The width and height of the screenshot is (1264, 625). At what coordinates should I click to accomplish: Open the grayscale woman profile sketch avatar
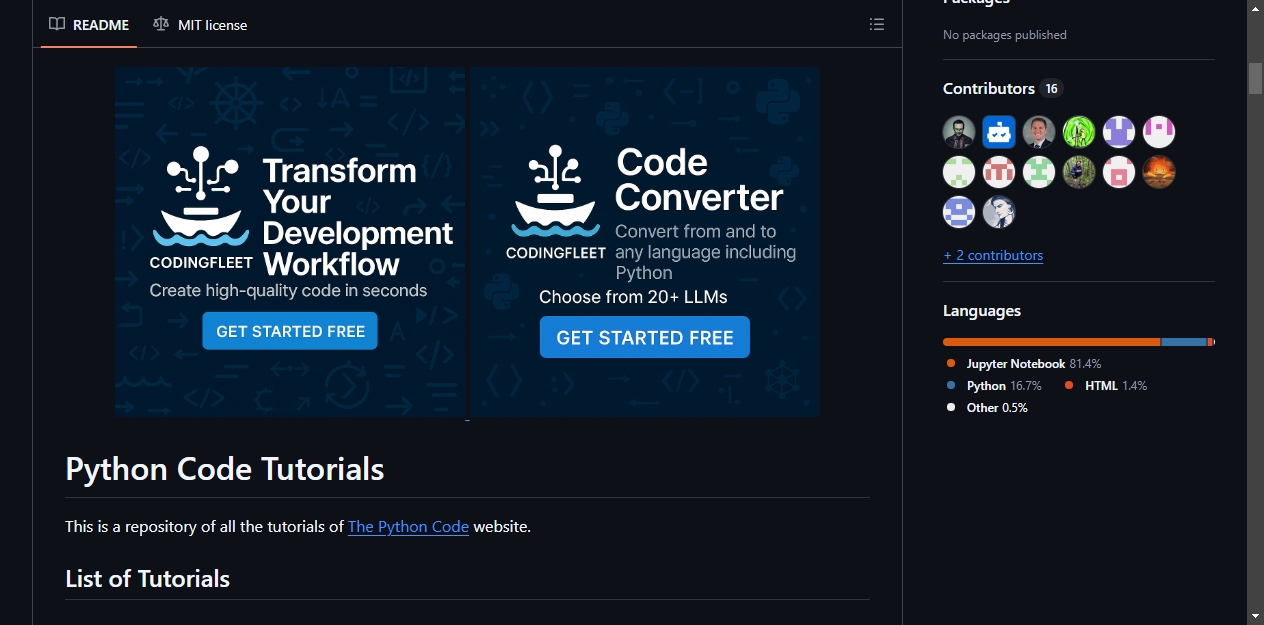coord(999,212)
